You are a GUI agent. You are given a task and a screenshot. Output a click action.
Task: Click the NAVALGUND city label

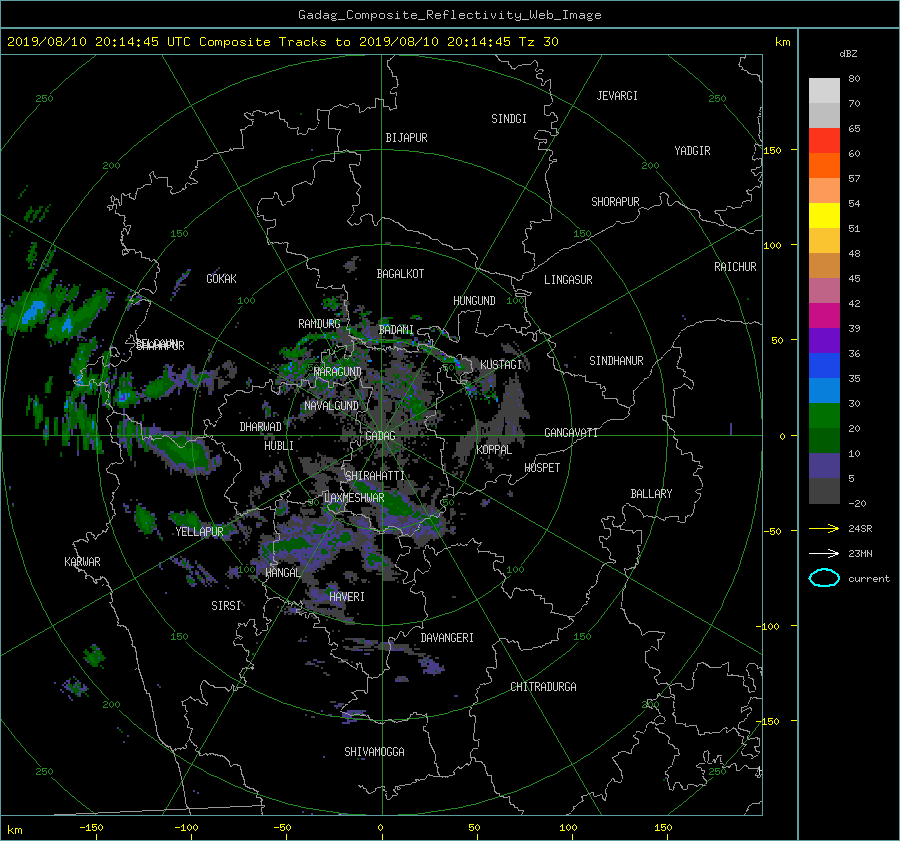[x=331, y=406]
